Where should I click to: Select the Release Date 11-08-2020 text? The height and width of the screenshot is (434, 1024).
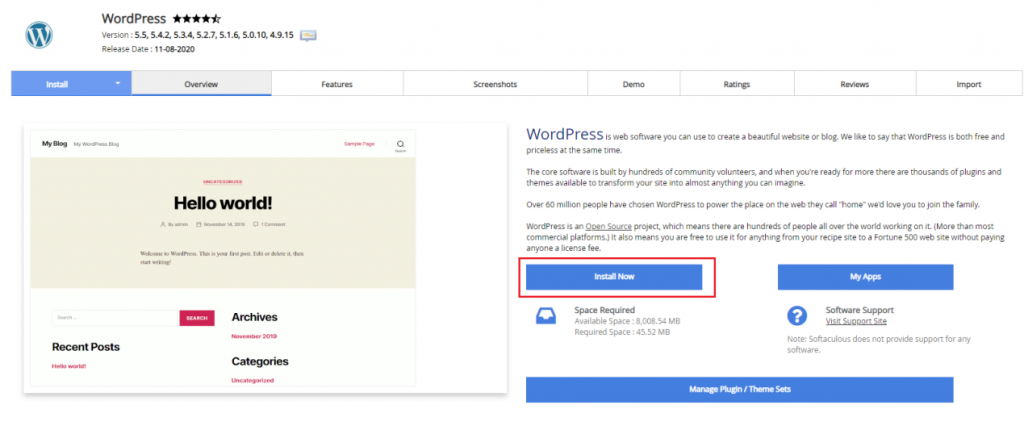pyautogui.click(x=148, y=49)
